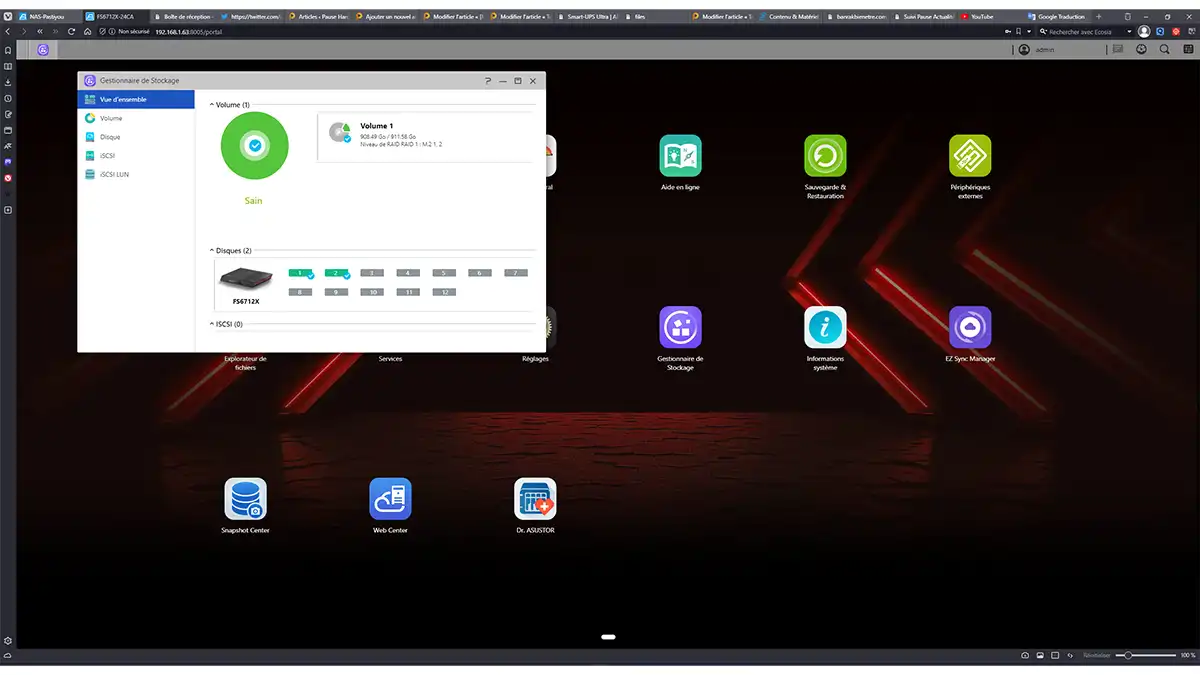Click the help question mark in Gestionnaire de Stockage
This screenshot has width=1200, height=675.
(x=487, y=81)
